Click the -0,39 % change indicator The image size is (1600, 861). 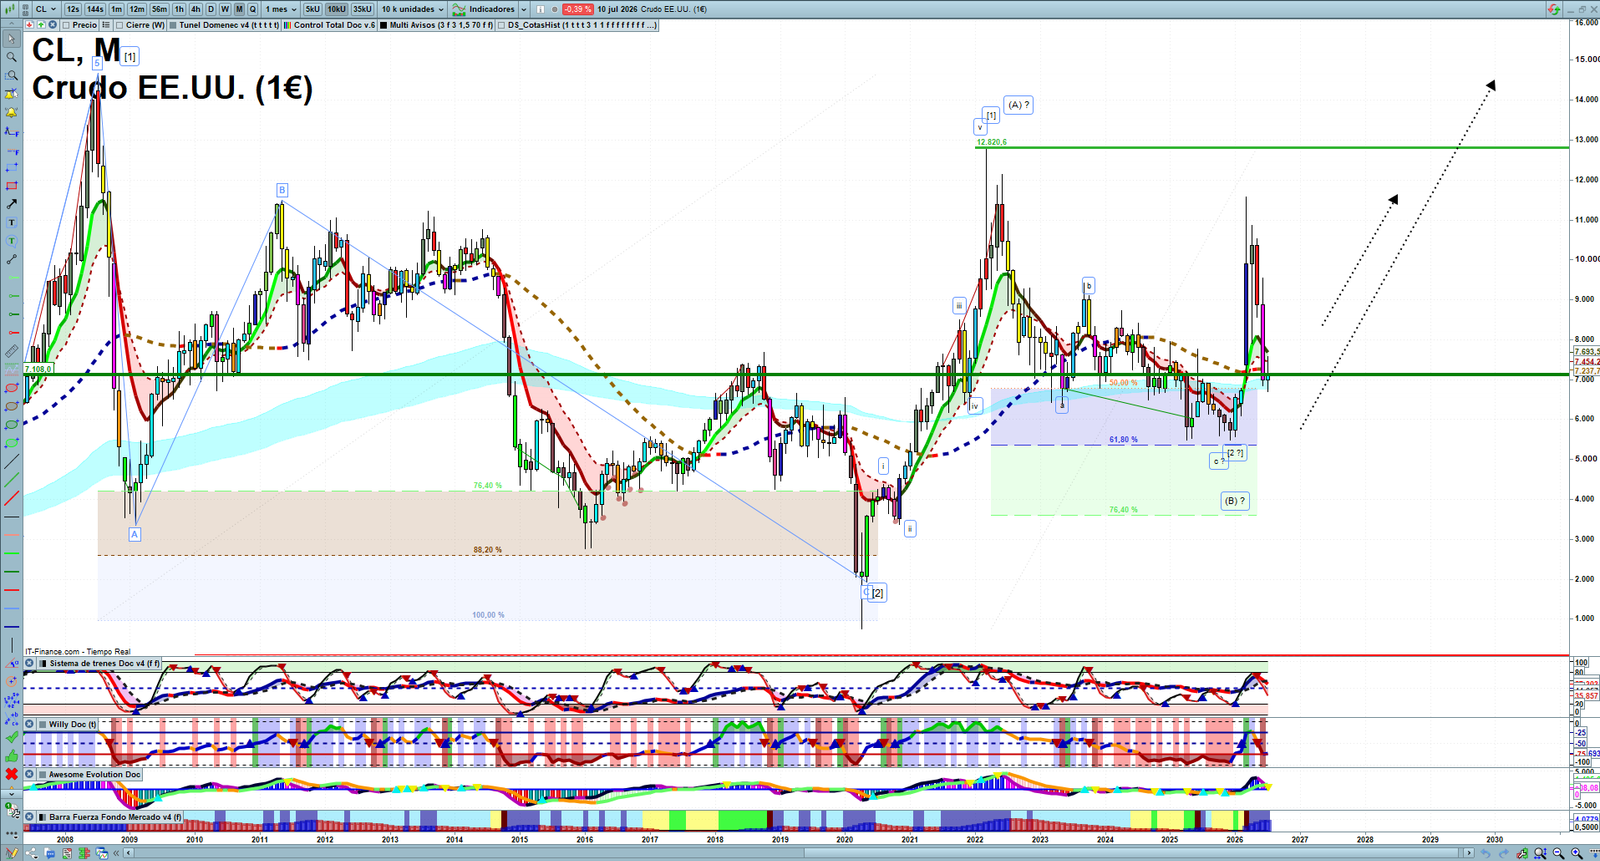tap(577, 9)
